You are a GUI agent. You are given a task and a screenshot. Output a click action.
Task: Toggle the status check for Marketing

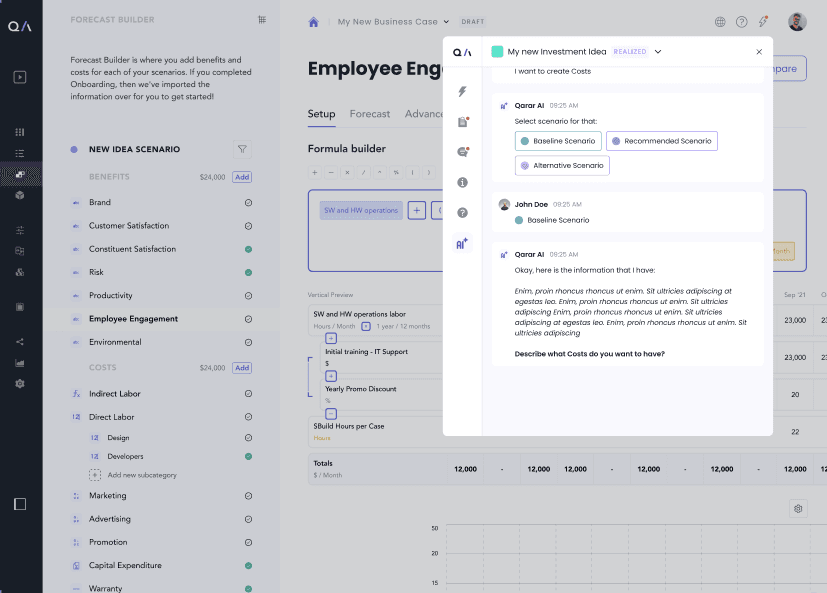point(248,495)
